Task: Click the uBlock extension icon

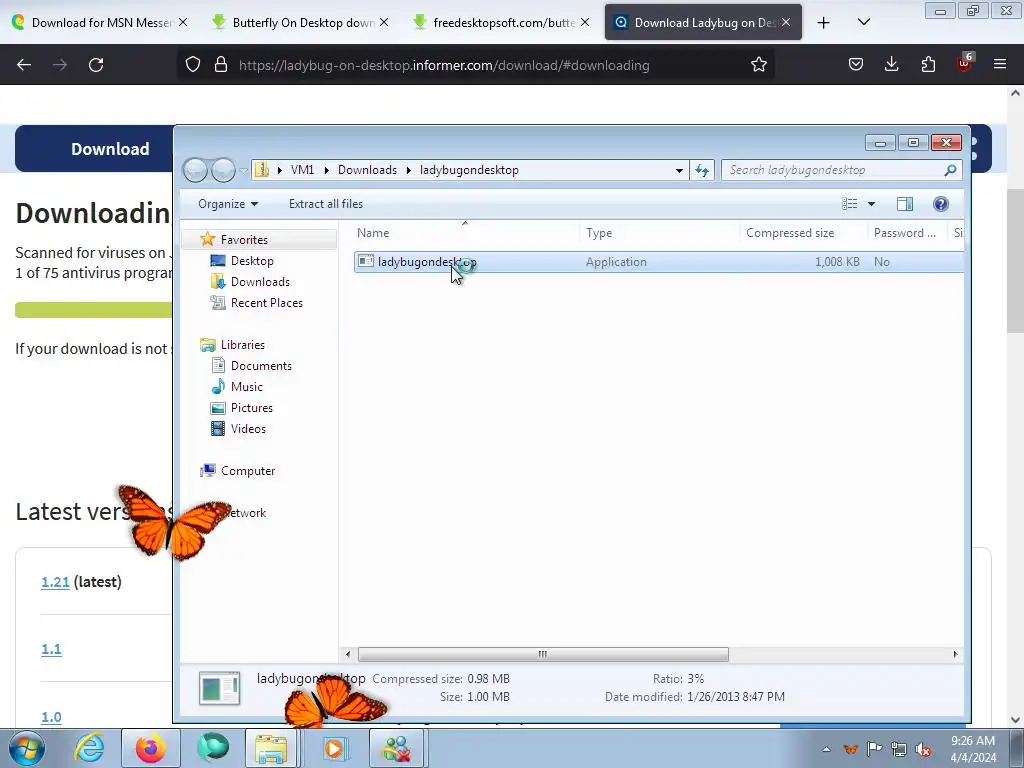Action: (x=965, y=63)
